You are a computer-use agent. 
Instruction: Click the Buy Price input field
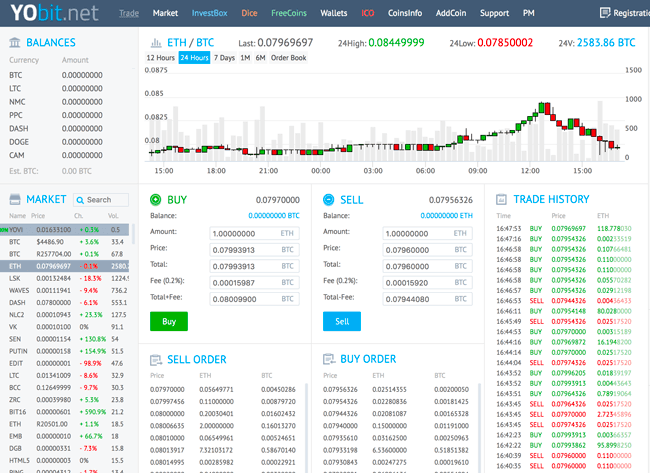point(255,250)
